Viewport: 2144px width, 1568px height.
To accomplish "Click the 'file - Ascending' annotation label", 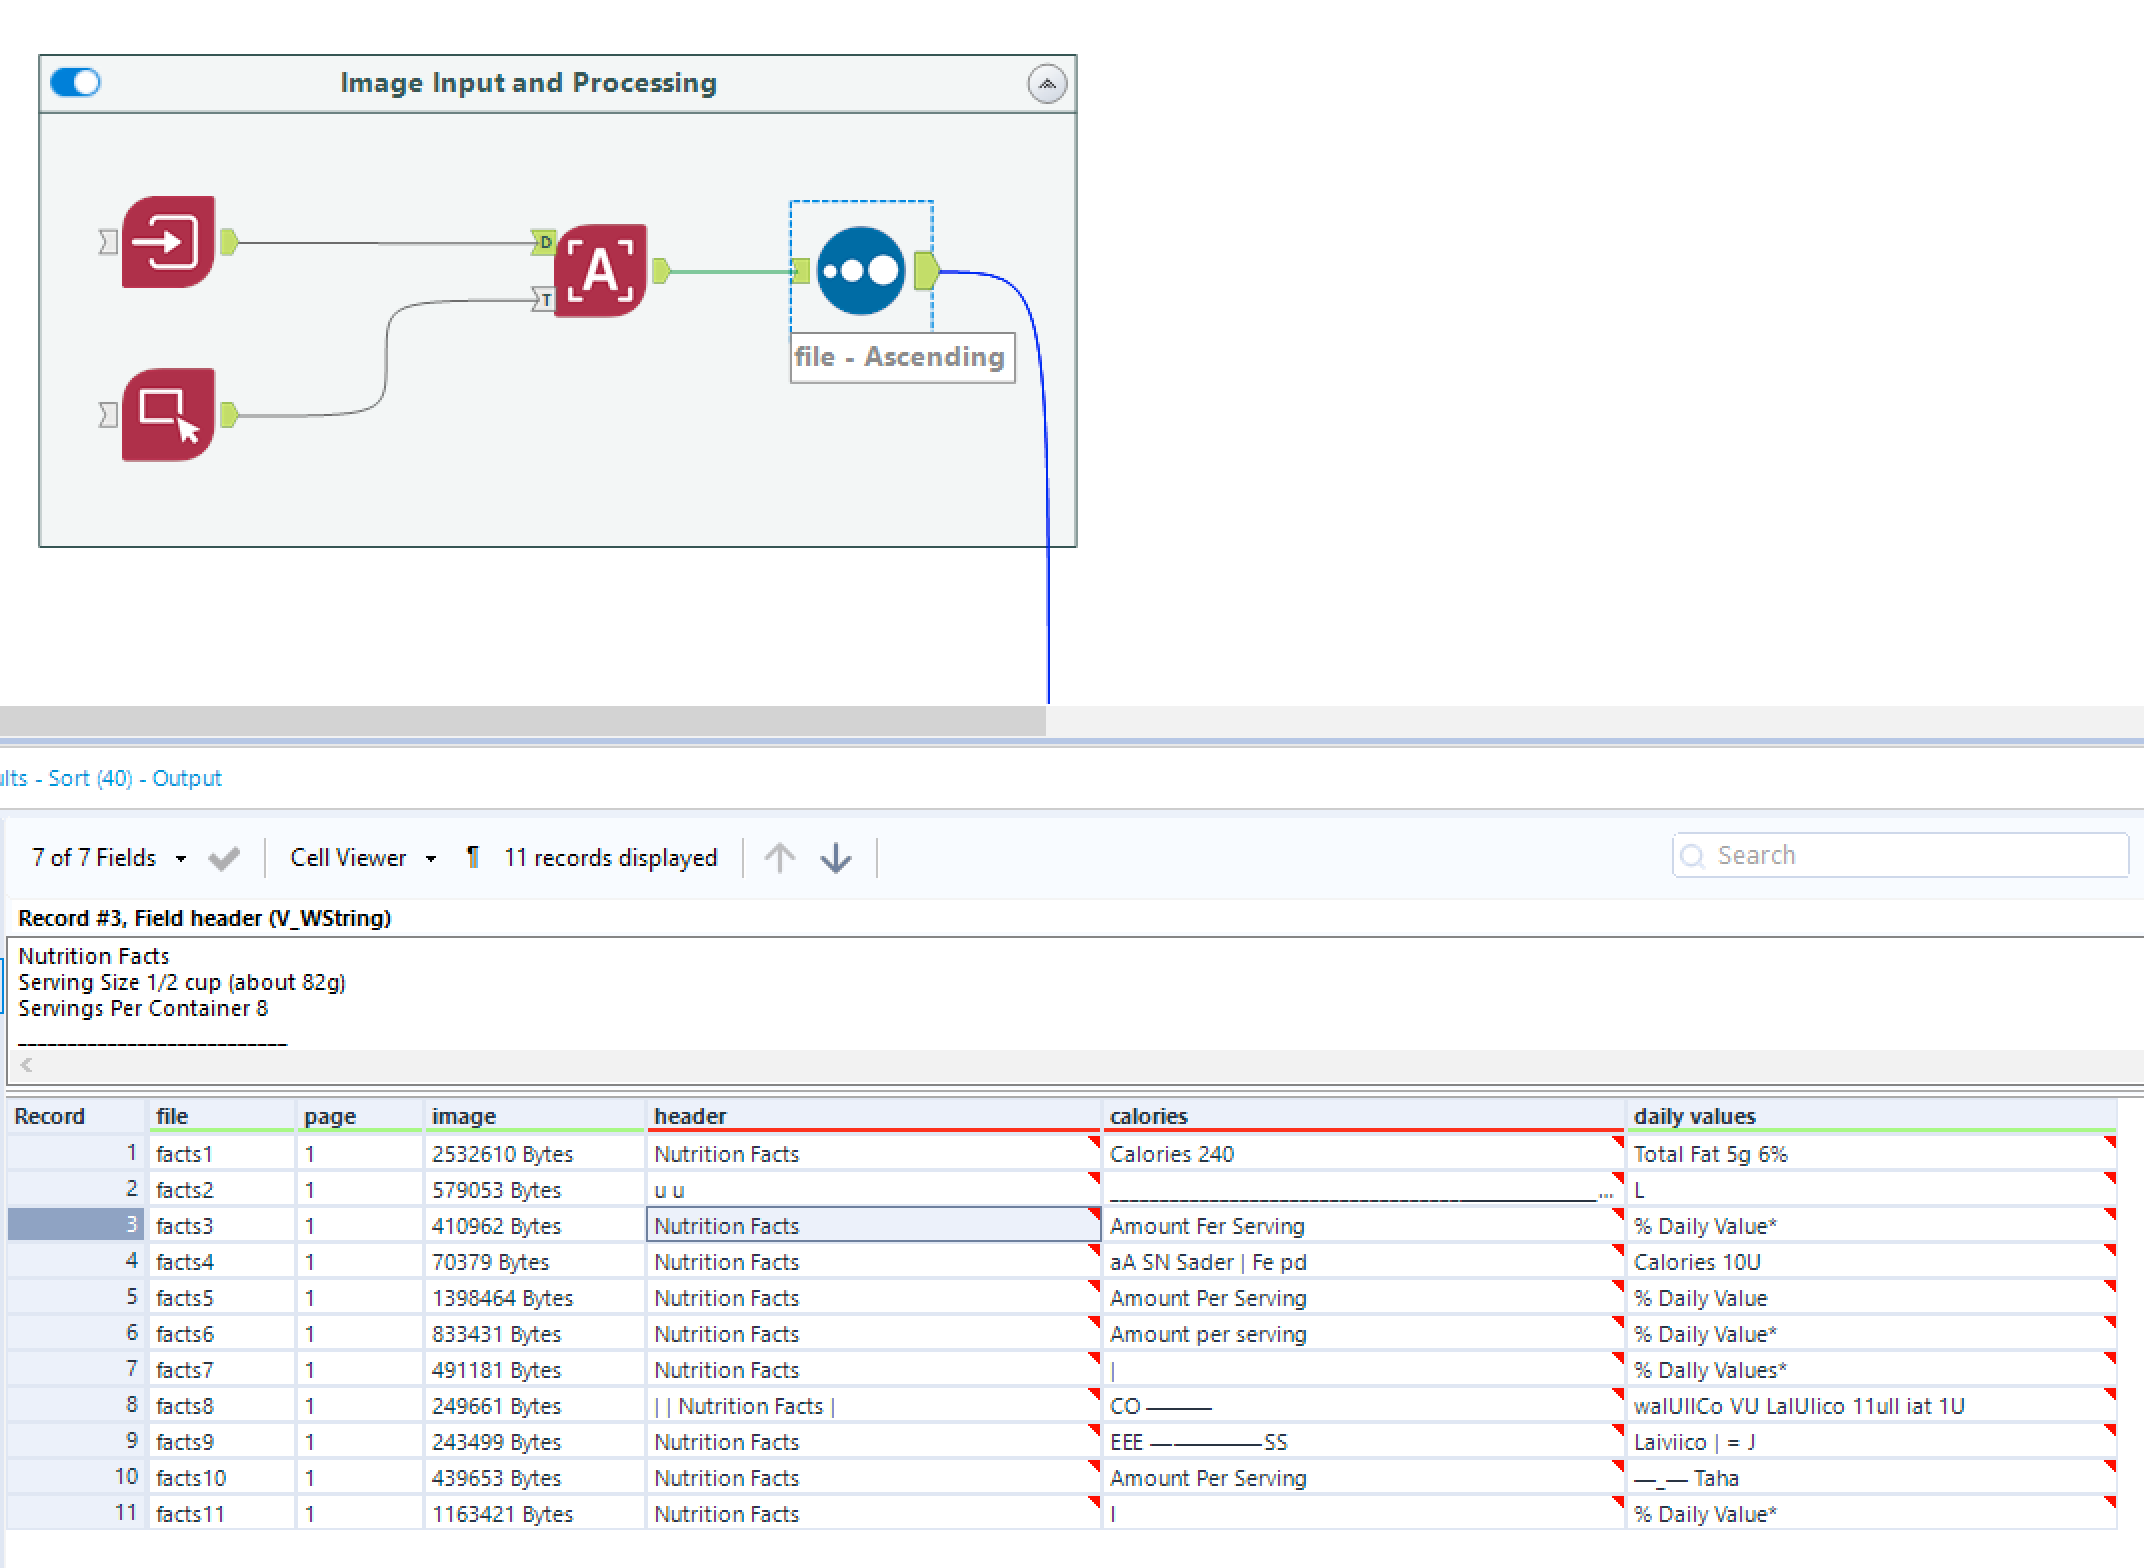I will [900, 356].
